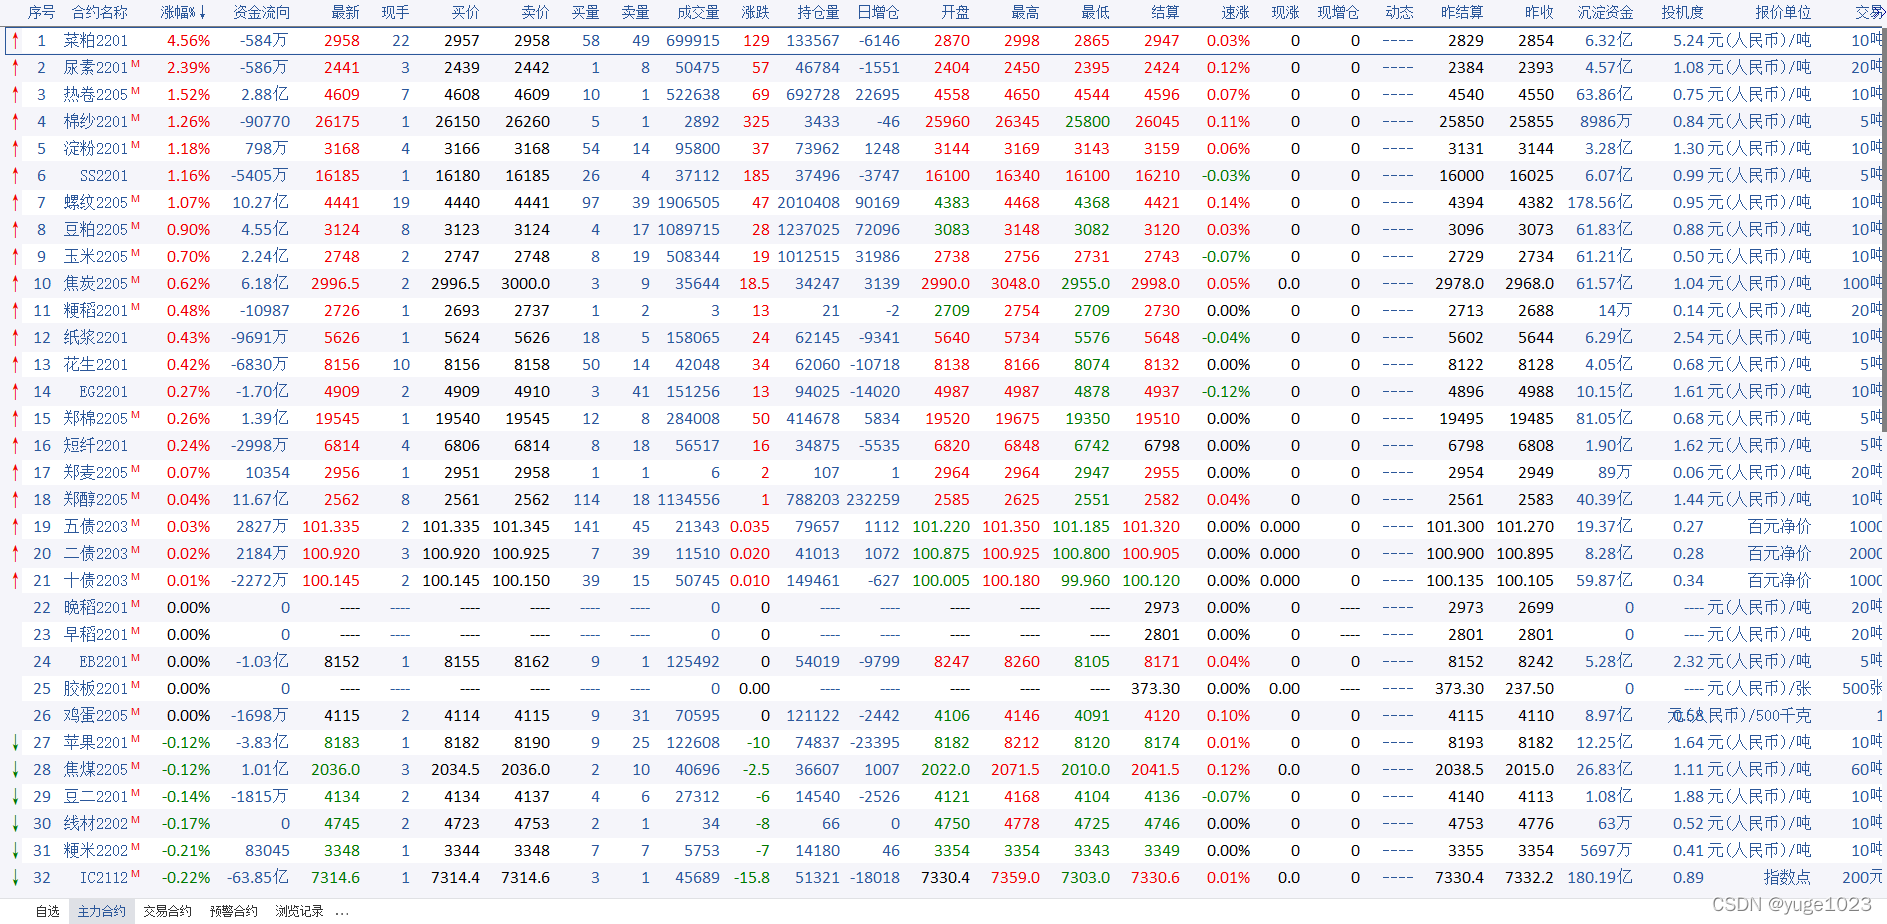Sort by the 最新 column header

(x=345, y=12)
